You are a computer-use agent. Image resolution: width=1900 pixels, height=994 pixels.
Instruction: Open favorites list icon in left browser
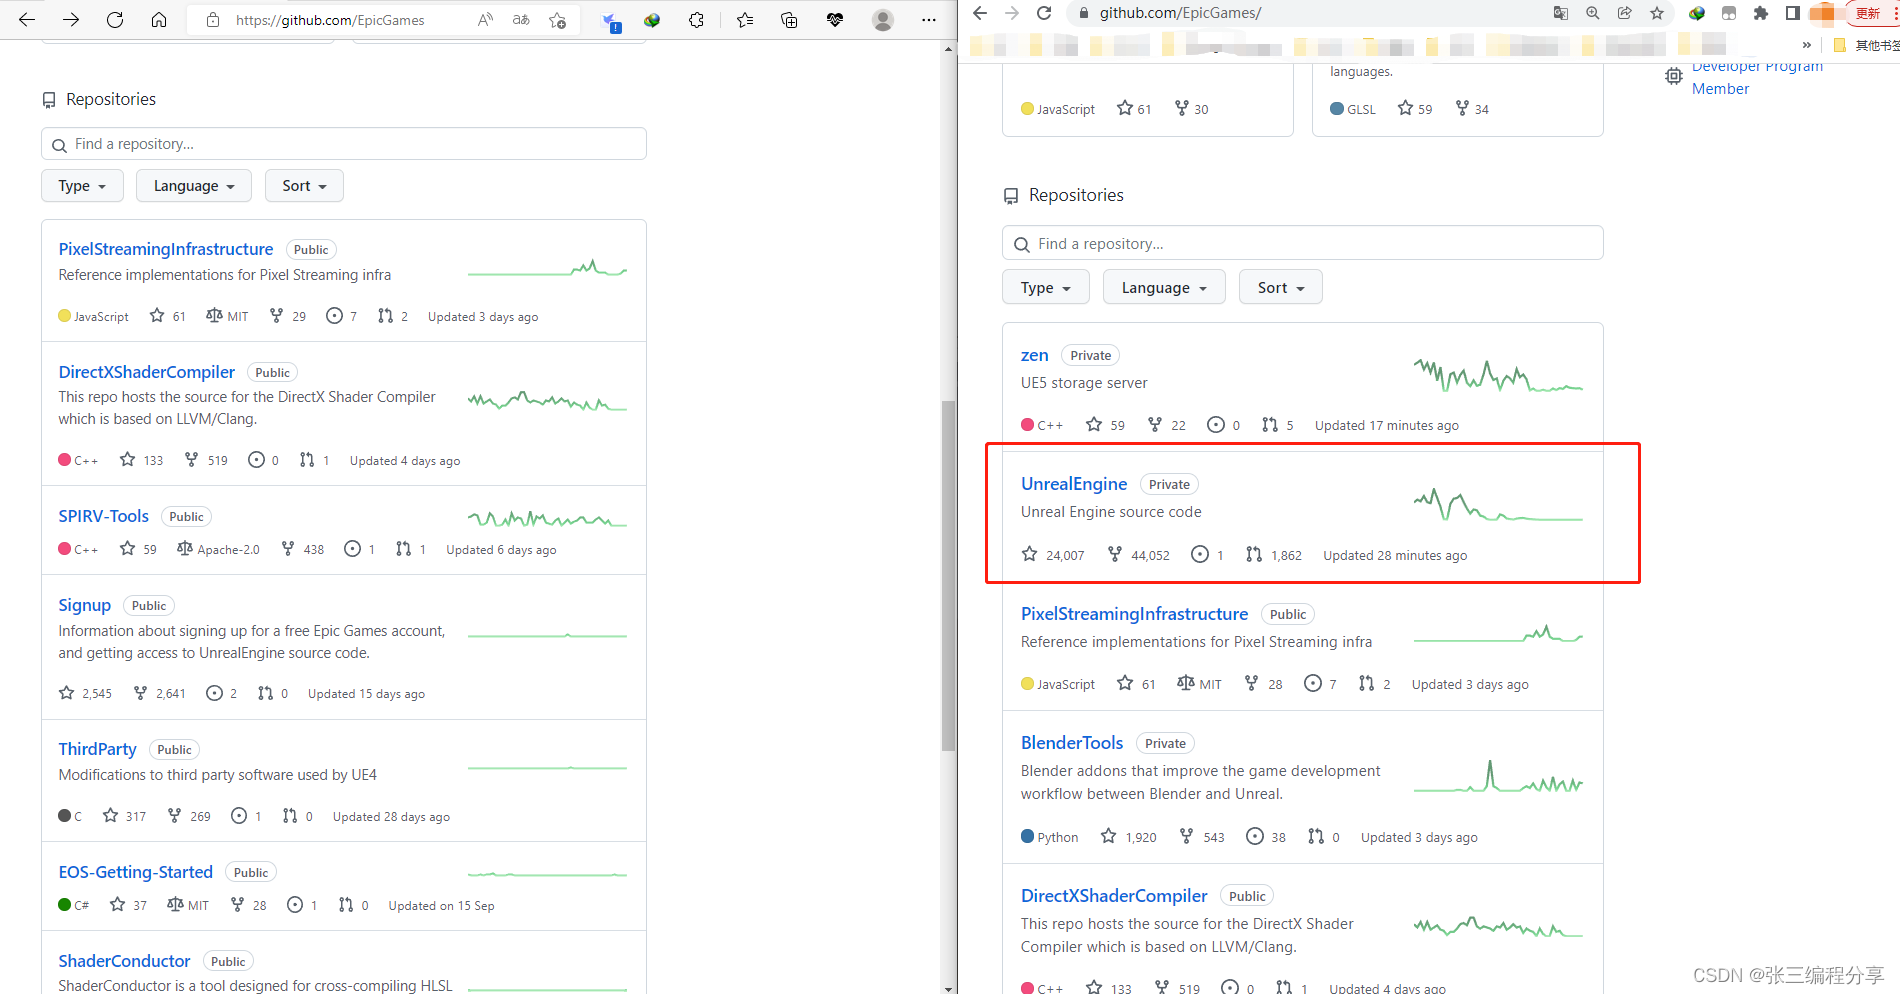[745, 20]
